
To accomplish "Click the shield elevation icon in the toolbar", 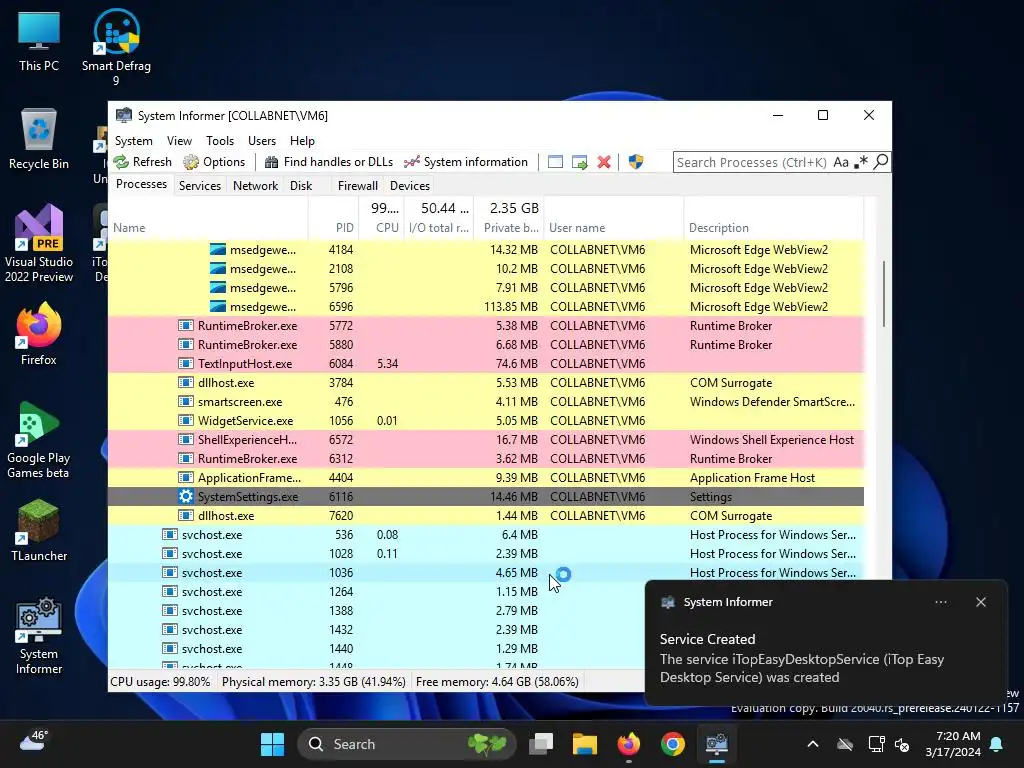I will point(635,162).
